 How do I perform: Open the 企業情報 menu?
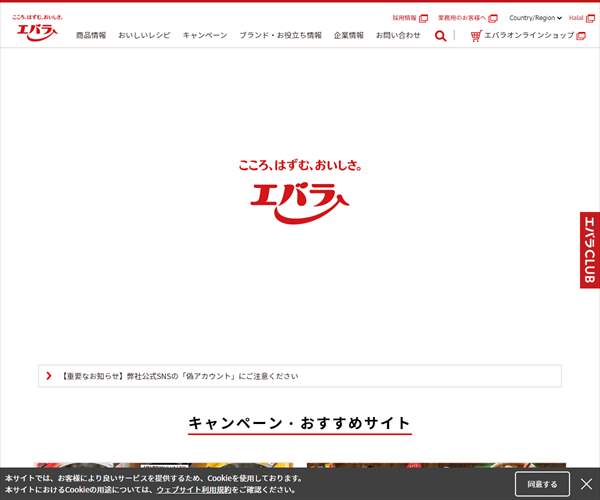(x=349, y=35)
